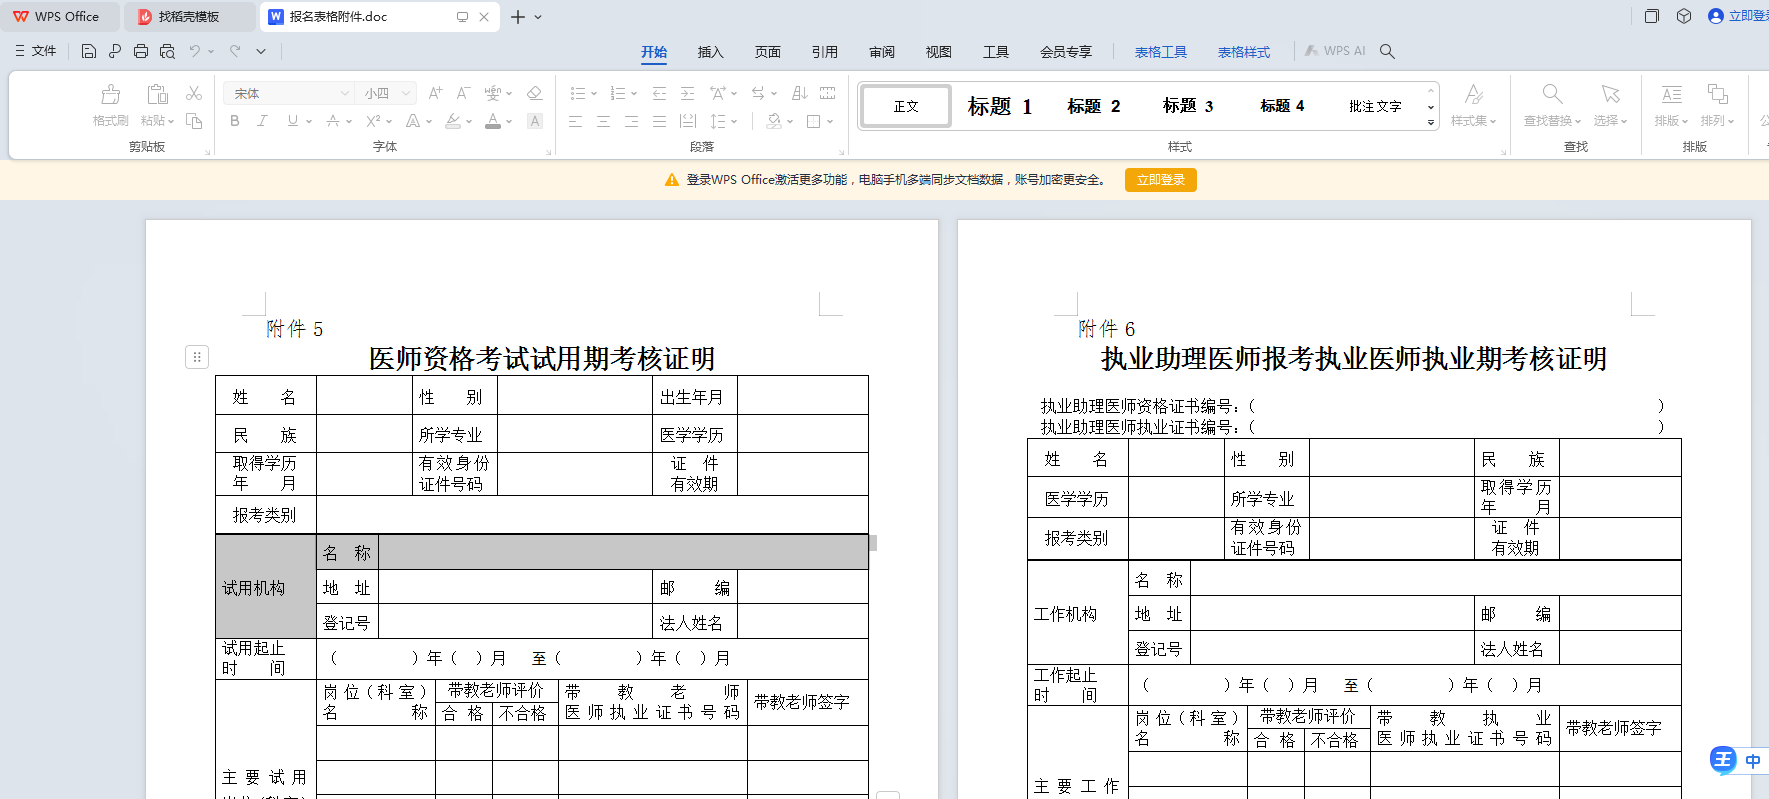
Task: Open a new tab with plus button
Action: point(517,17)
